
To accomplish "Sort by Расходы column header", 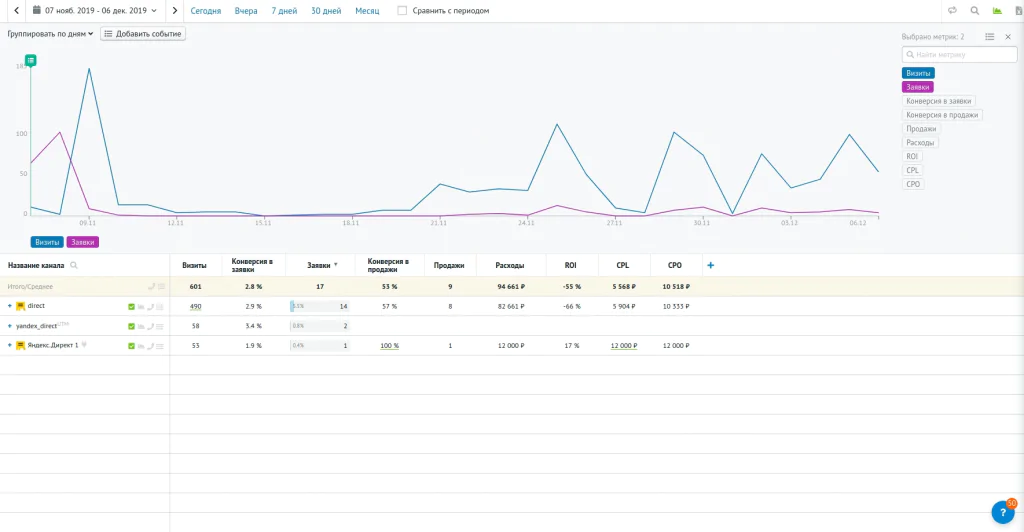I will pos(509,266).
